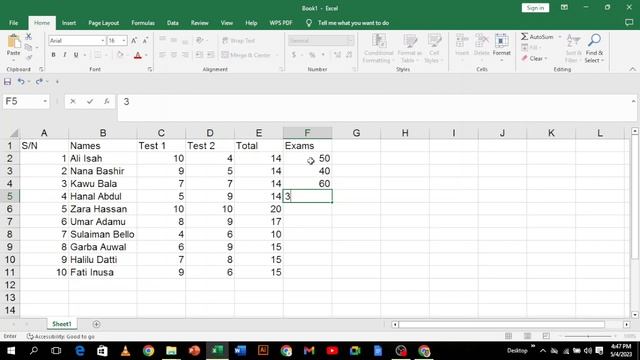640x360 pixels.
Task: Add a new sheet with plus icon
Action: tap(96, 324)
